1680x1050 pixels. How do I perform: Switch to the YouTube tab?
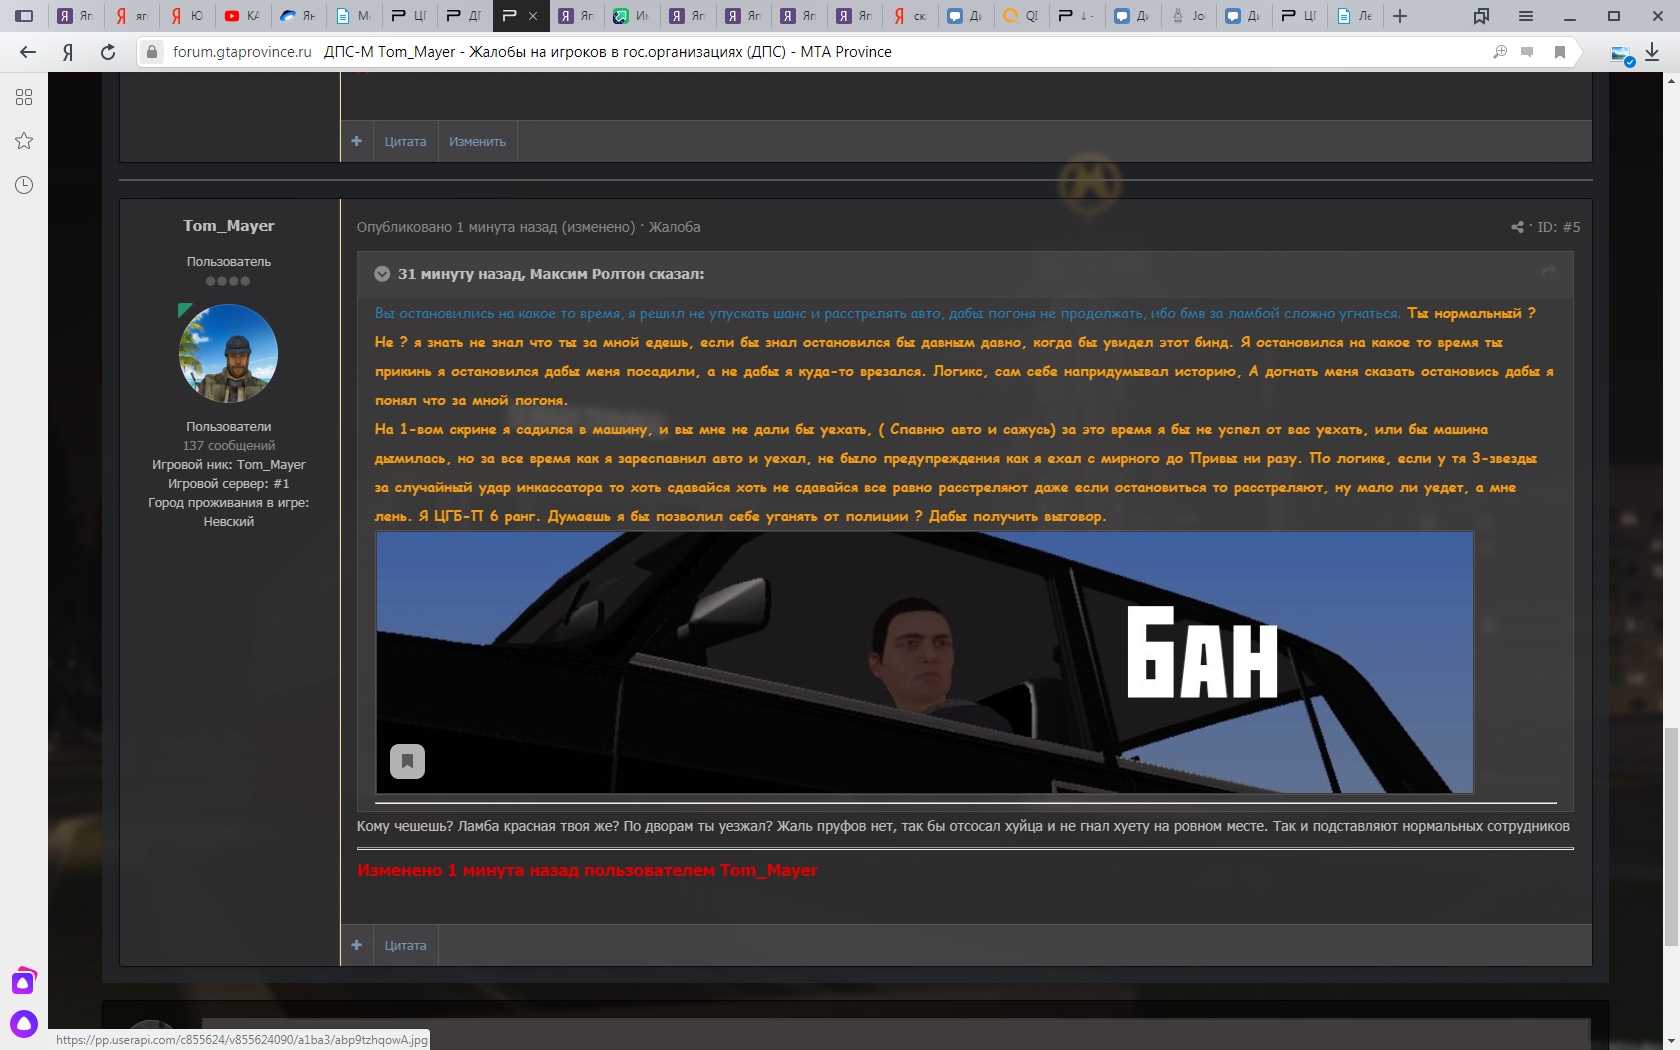[242, 16]
